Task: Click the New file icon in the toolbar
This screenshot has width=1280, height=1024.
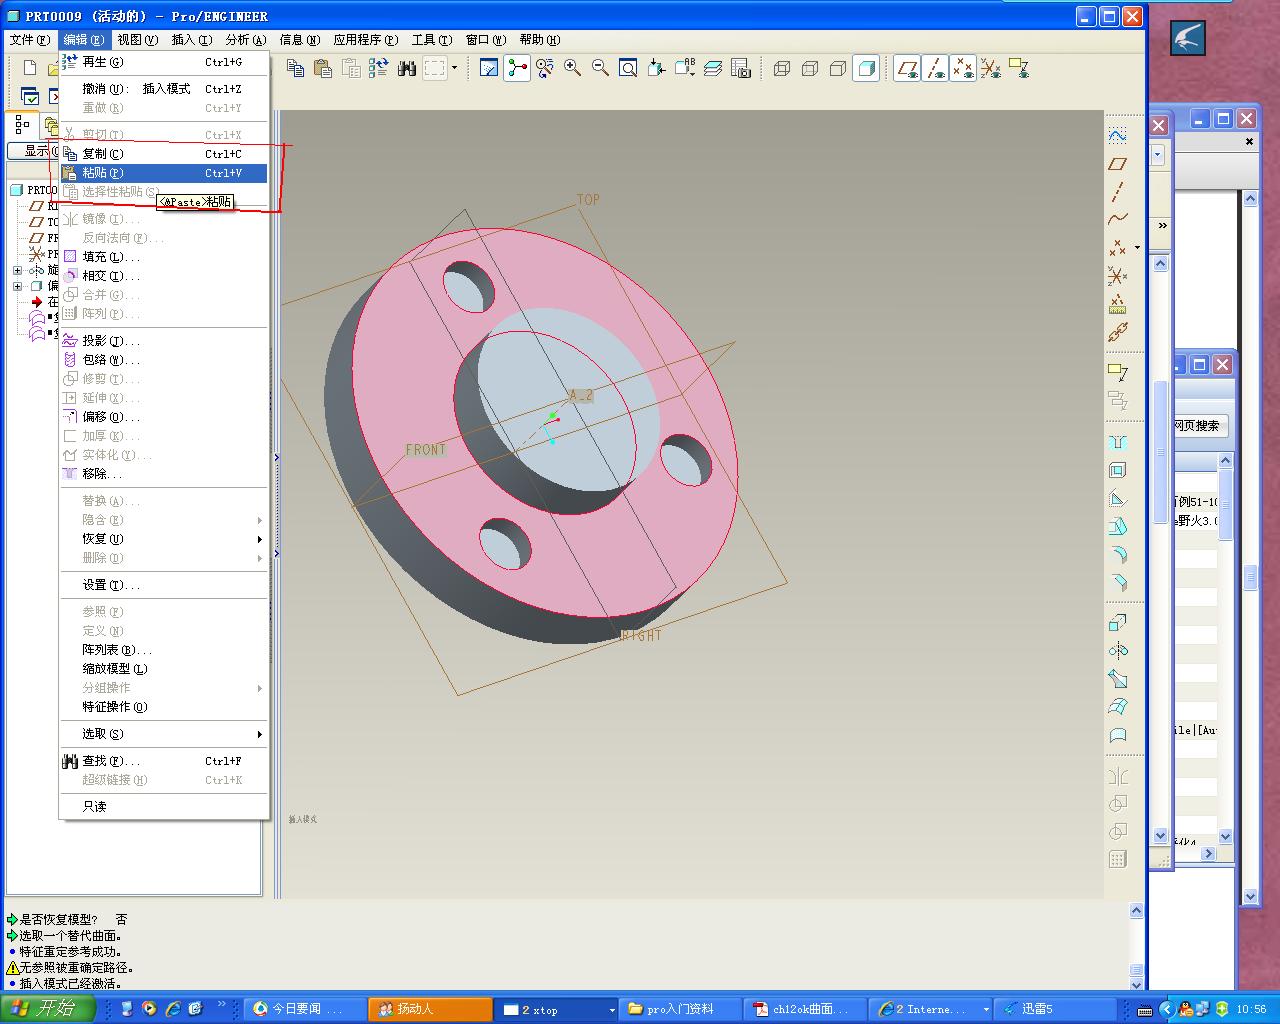Action: click(x=30, y=68)
